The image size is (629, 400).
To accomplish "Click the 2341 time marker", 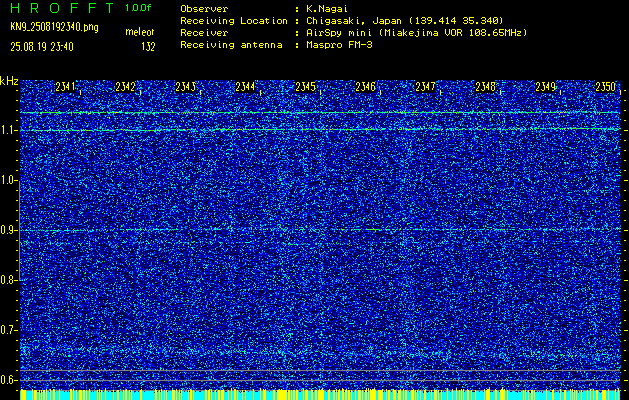I will (x=65, y=87).
